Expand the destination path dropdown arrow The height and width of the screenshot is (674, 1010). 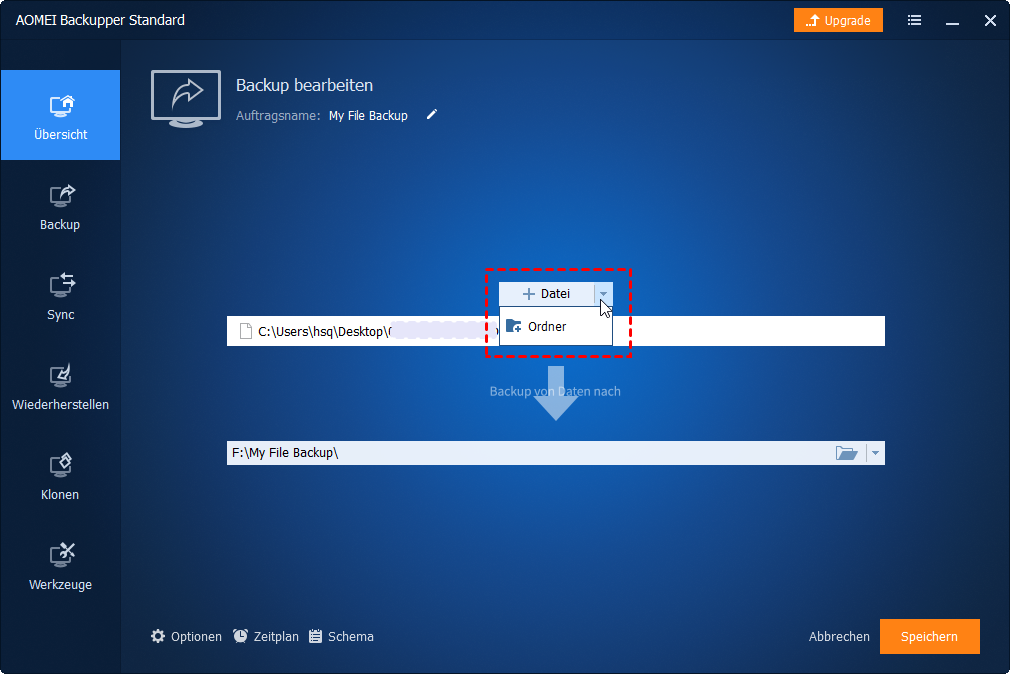tap(875, 453)
